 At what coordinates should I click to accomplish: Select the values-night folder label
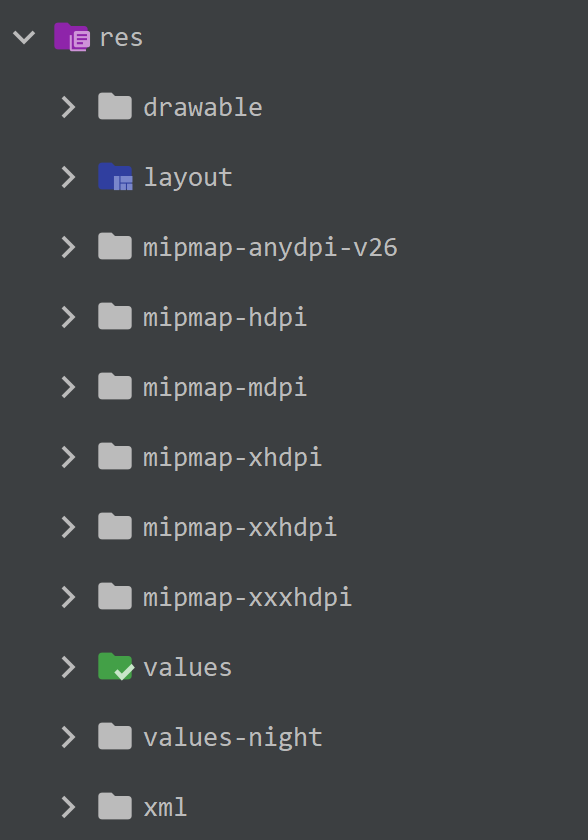[233, 738]
